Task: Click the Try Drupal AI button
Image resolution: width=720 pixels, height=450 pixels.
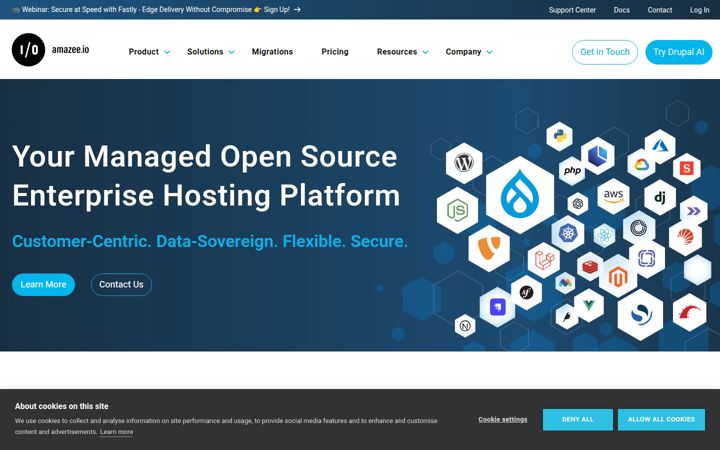Action: (679, 52)
